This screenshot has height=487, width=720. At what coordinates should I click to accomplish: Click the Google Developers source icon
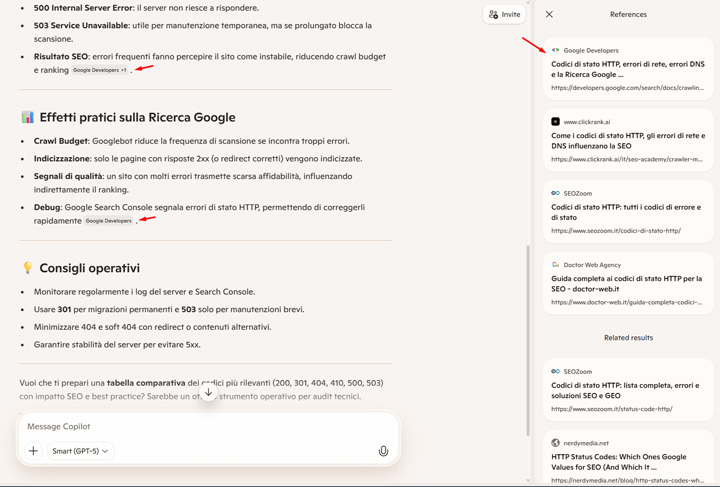[x=555, y=50]
